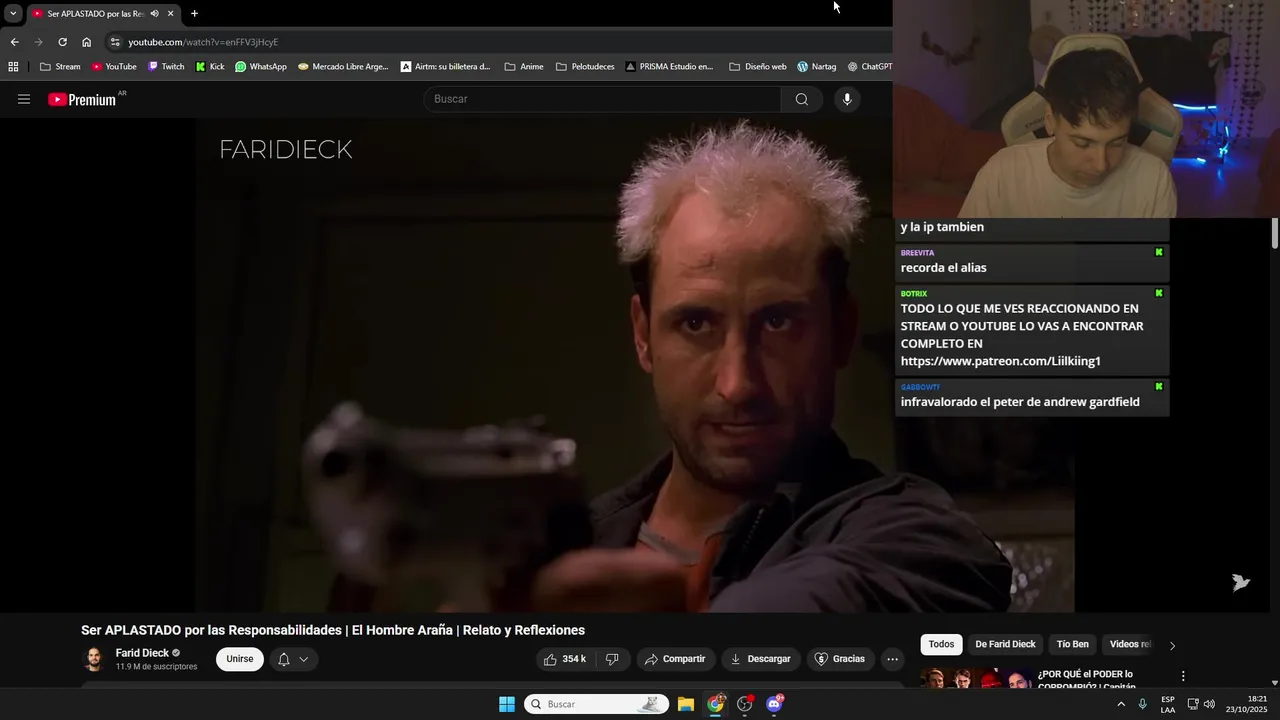1280x720 pixels.
Task: Open the Nartag bookmark
Action: click(817, 67)
